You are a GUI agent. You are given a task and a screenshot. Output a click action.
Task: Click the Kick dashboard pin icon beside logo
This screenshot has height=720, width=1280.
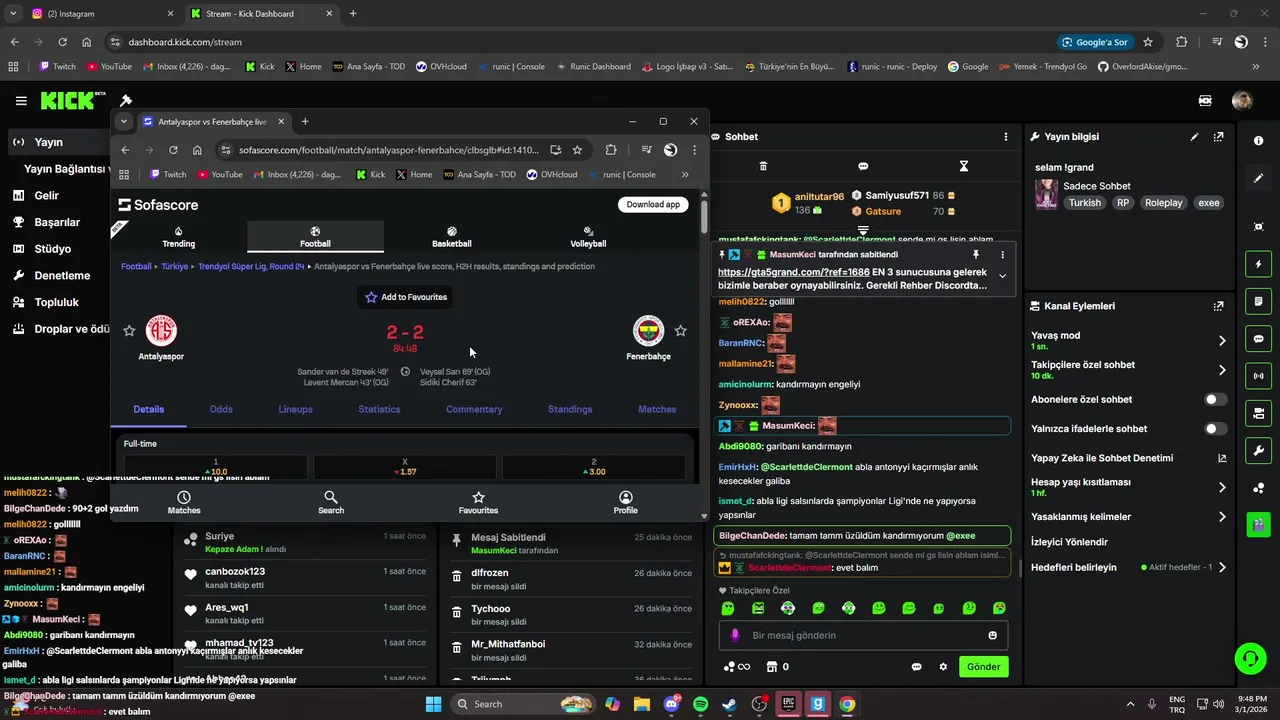(126, 101)
